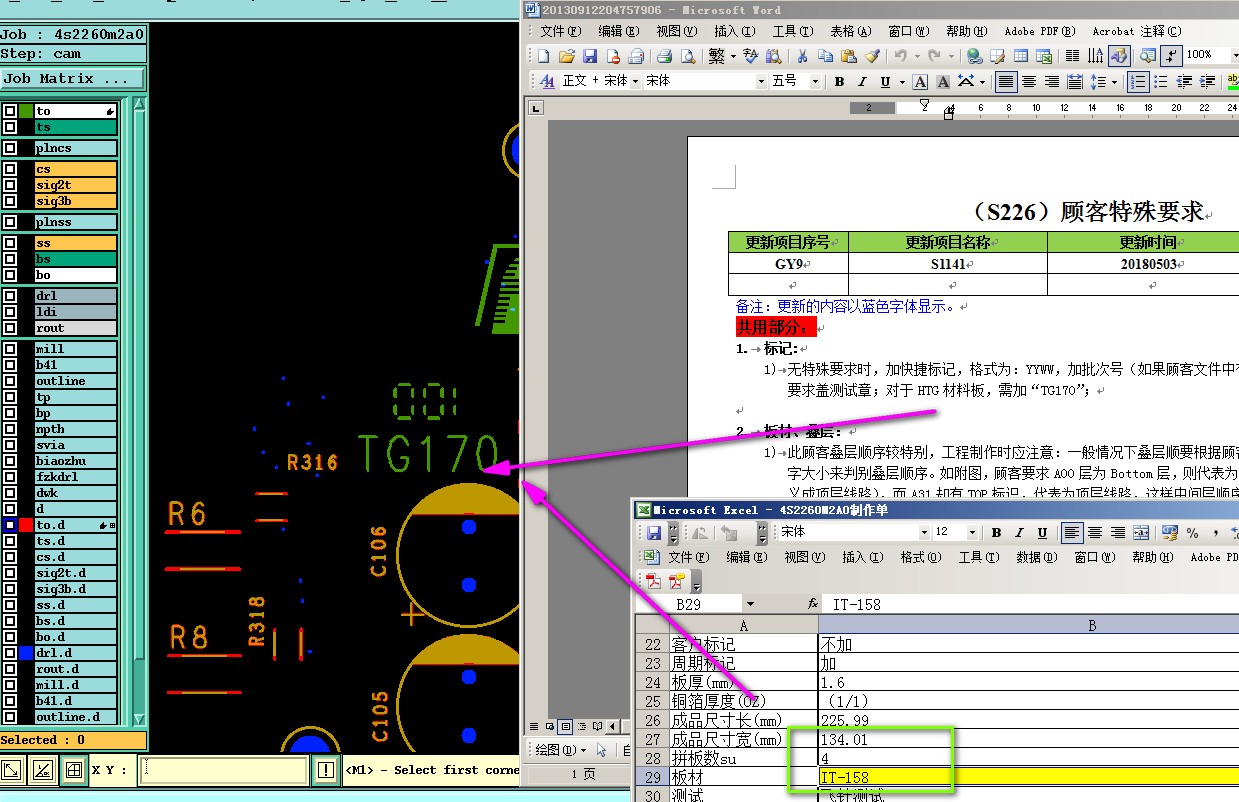
Task: Open 数据 menu in Excel
Action: click(x=1035, y=557)
